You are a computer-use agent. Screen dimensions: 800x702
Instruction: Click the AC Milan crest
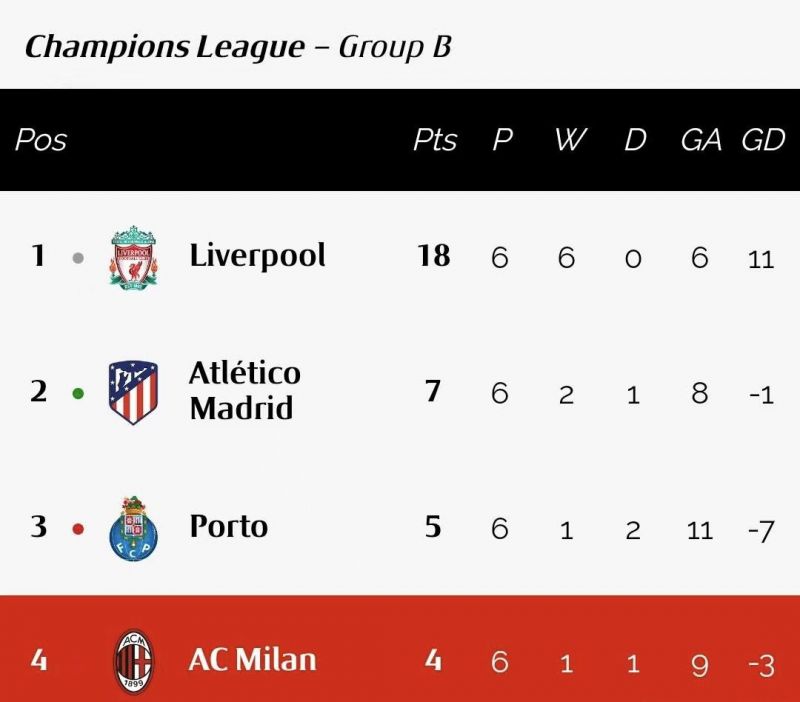(133, 662)
